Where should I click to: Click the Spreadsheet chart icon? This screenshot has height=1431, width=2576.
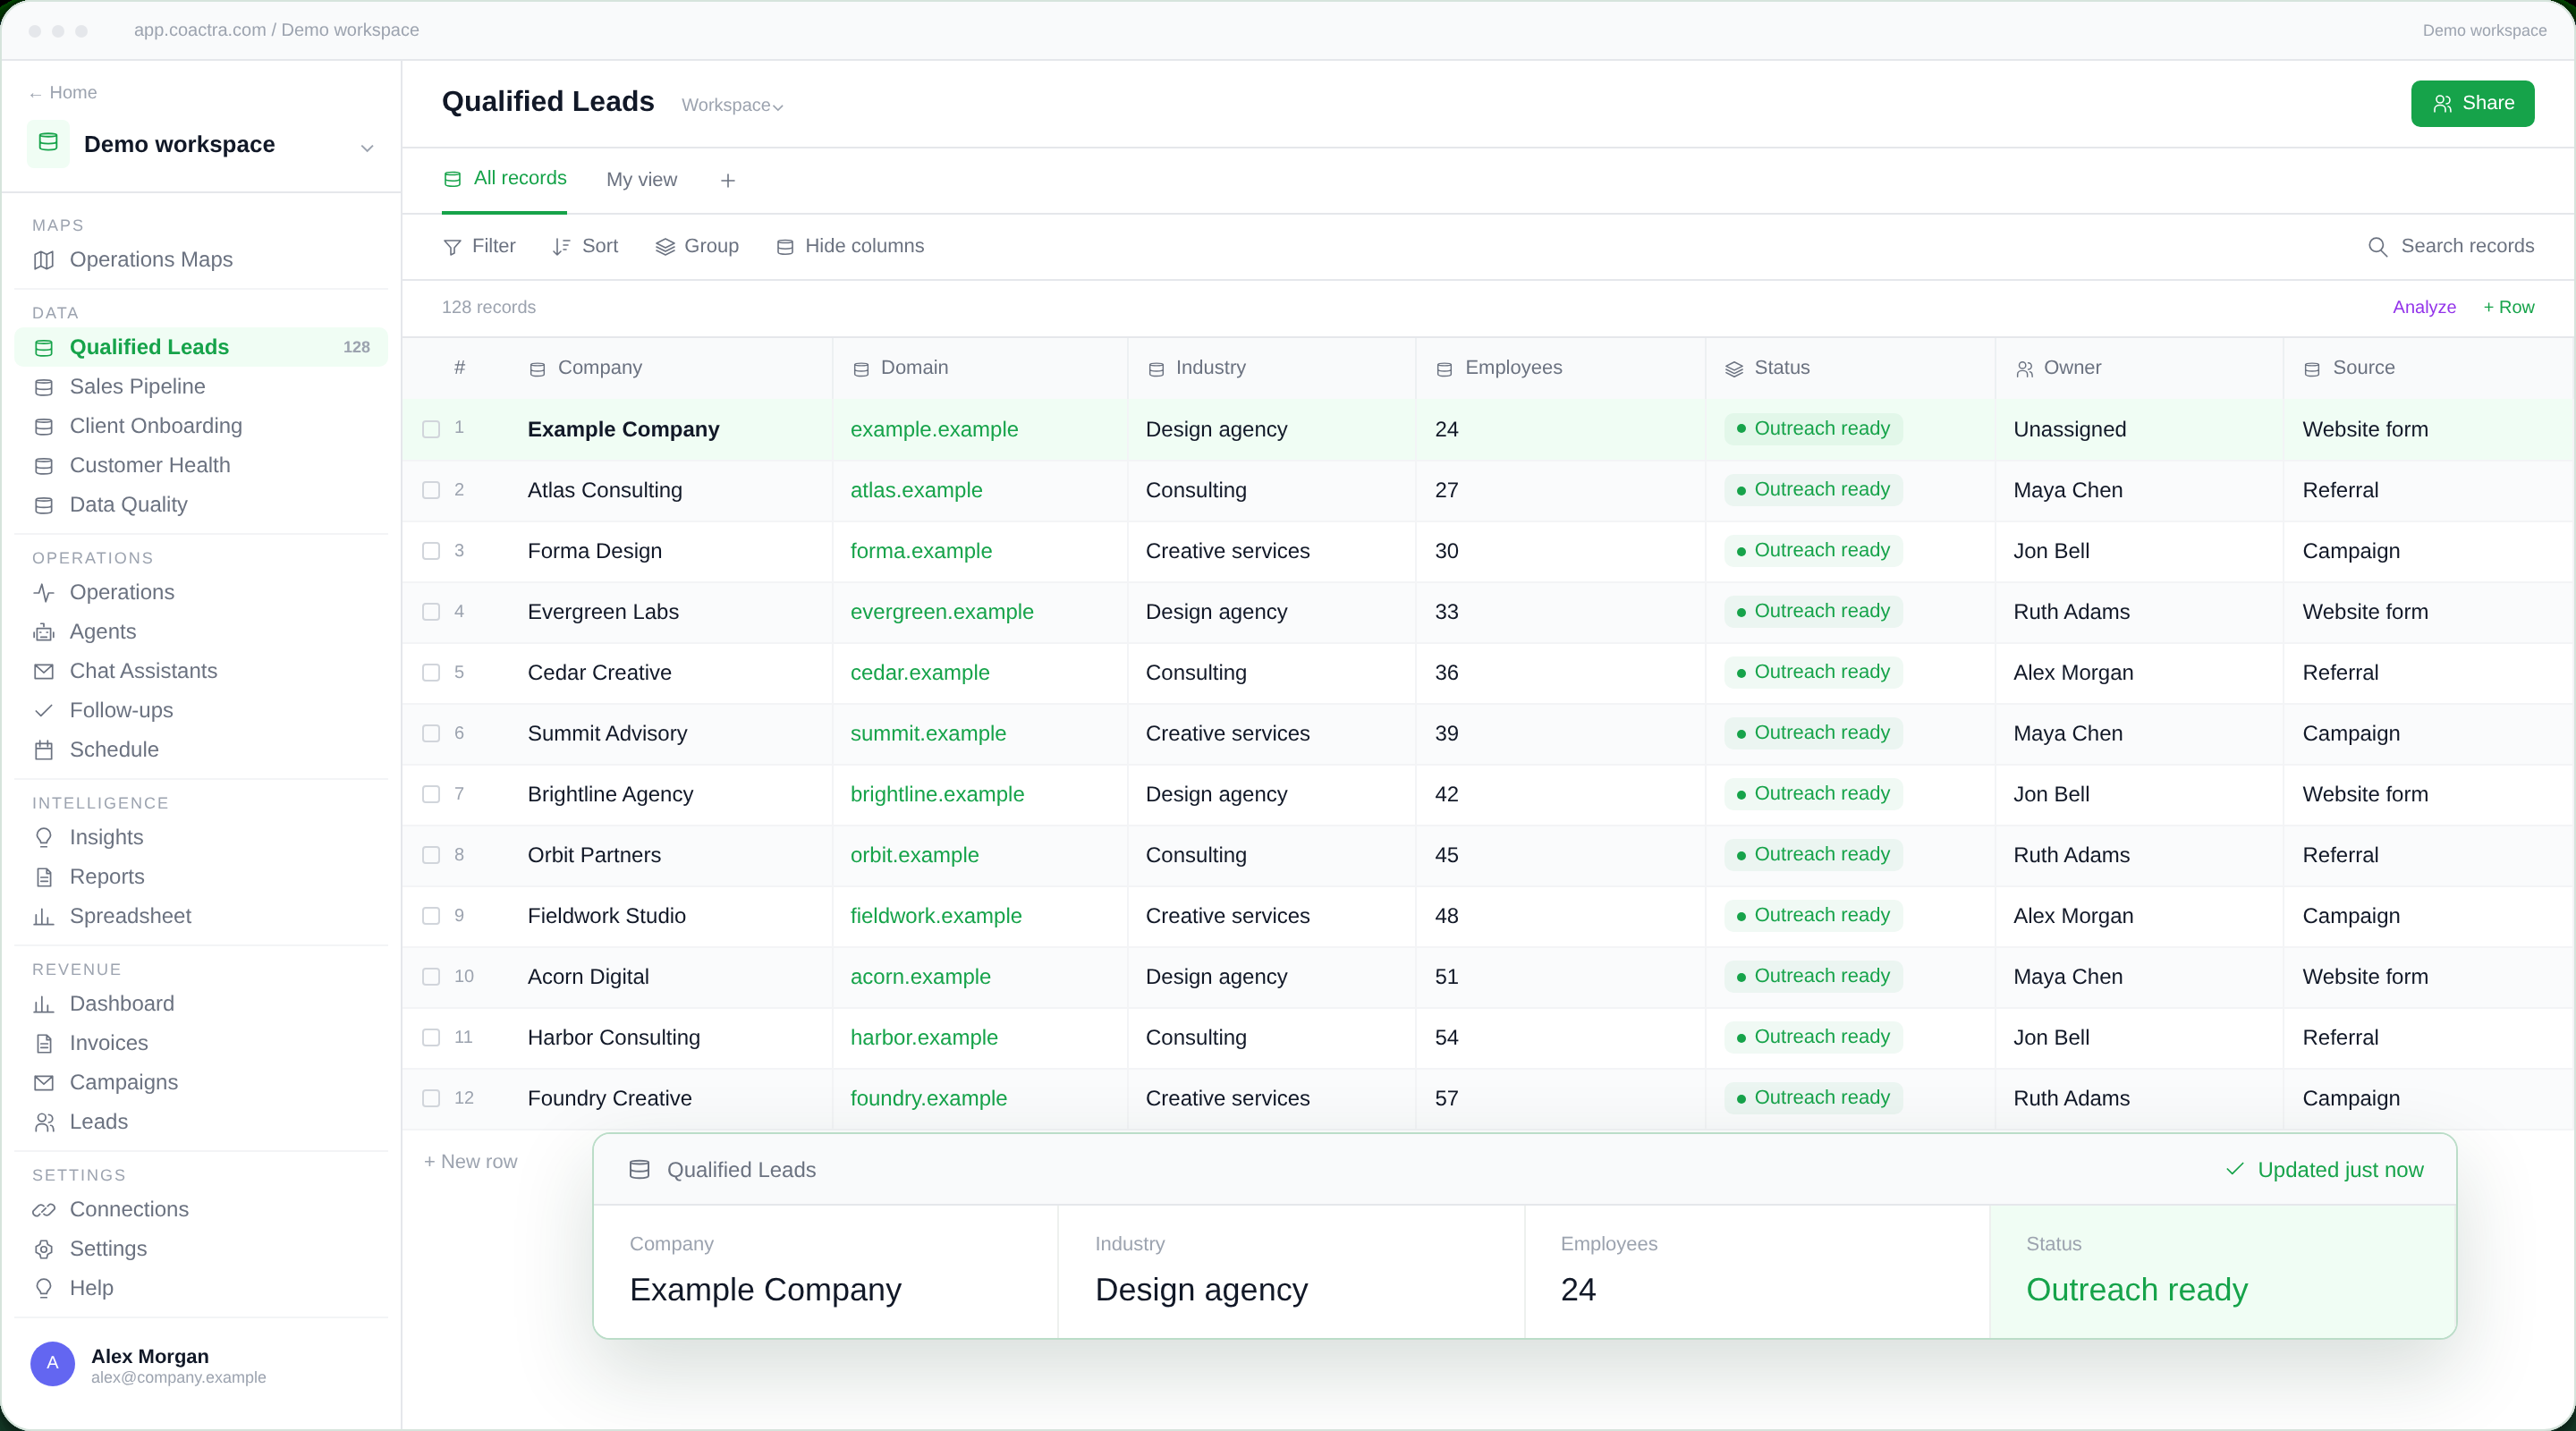(x=44, y=916)
